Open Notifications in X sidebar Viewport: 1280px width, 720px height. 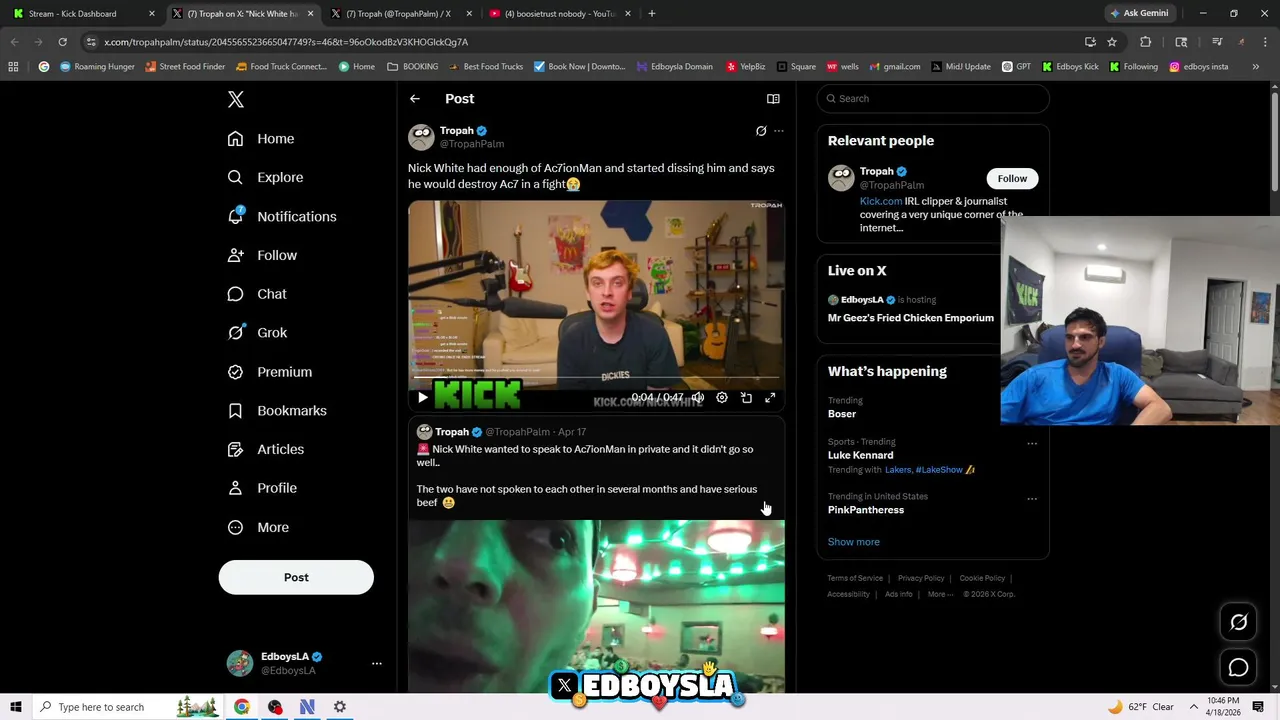[282, 216]
